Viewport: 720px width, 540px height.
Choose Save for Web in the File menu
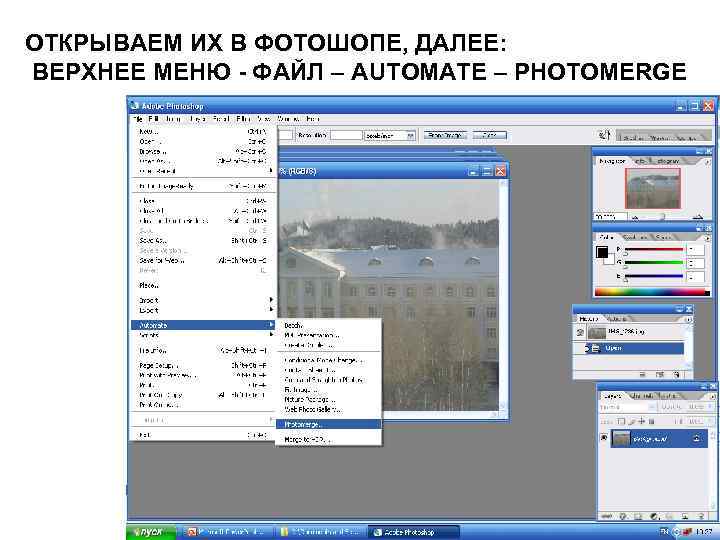tap(203, 260)
